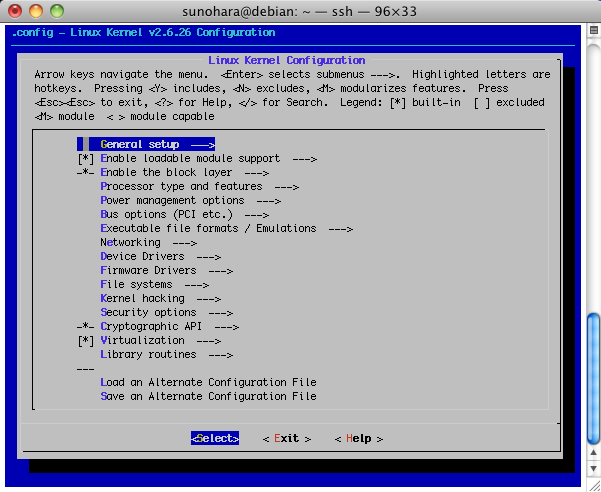Click the green zoom window button
601x492 pixels.
tap(58, 11)
